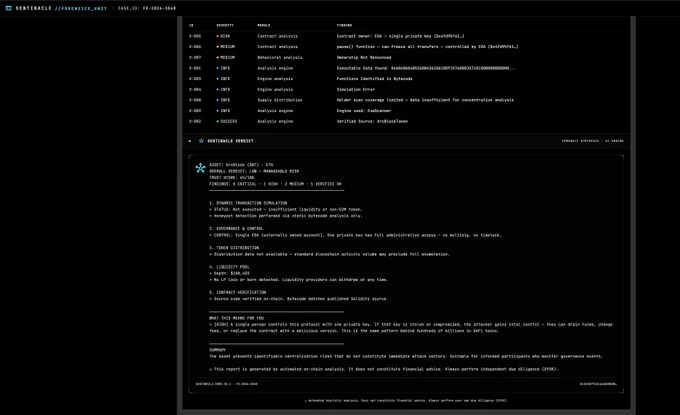Select the Executable Data found finding

tap(426, 68)
